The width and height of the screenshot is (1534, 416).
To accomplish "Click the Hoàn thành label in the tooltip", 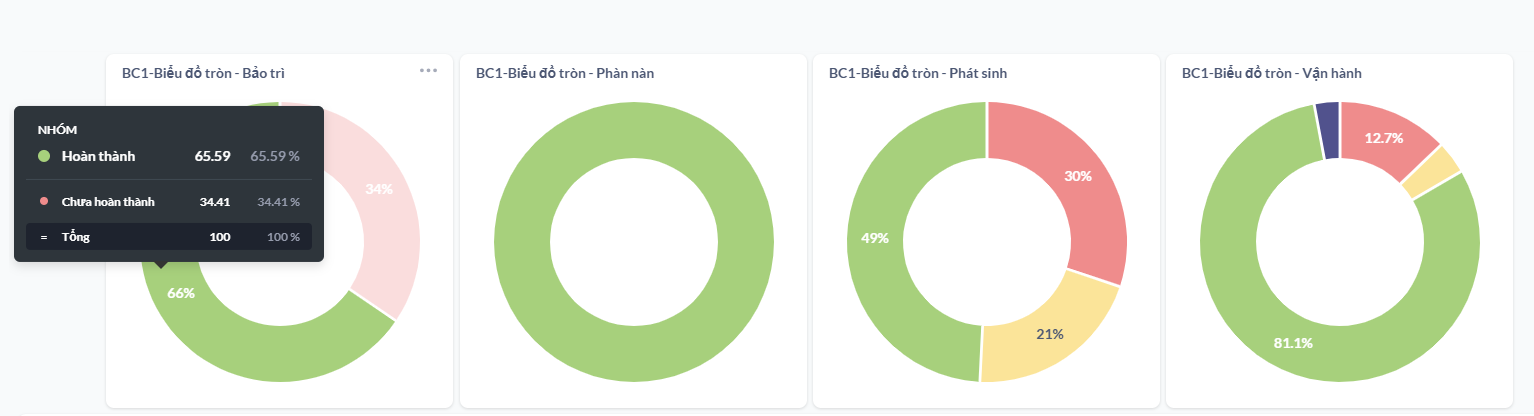I will click(x=98, y=156).
